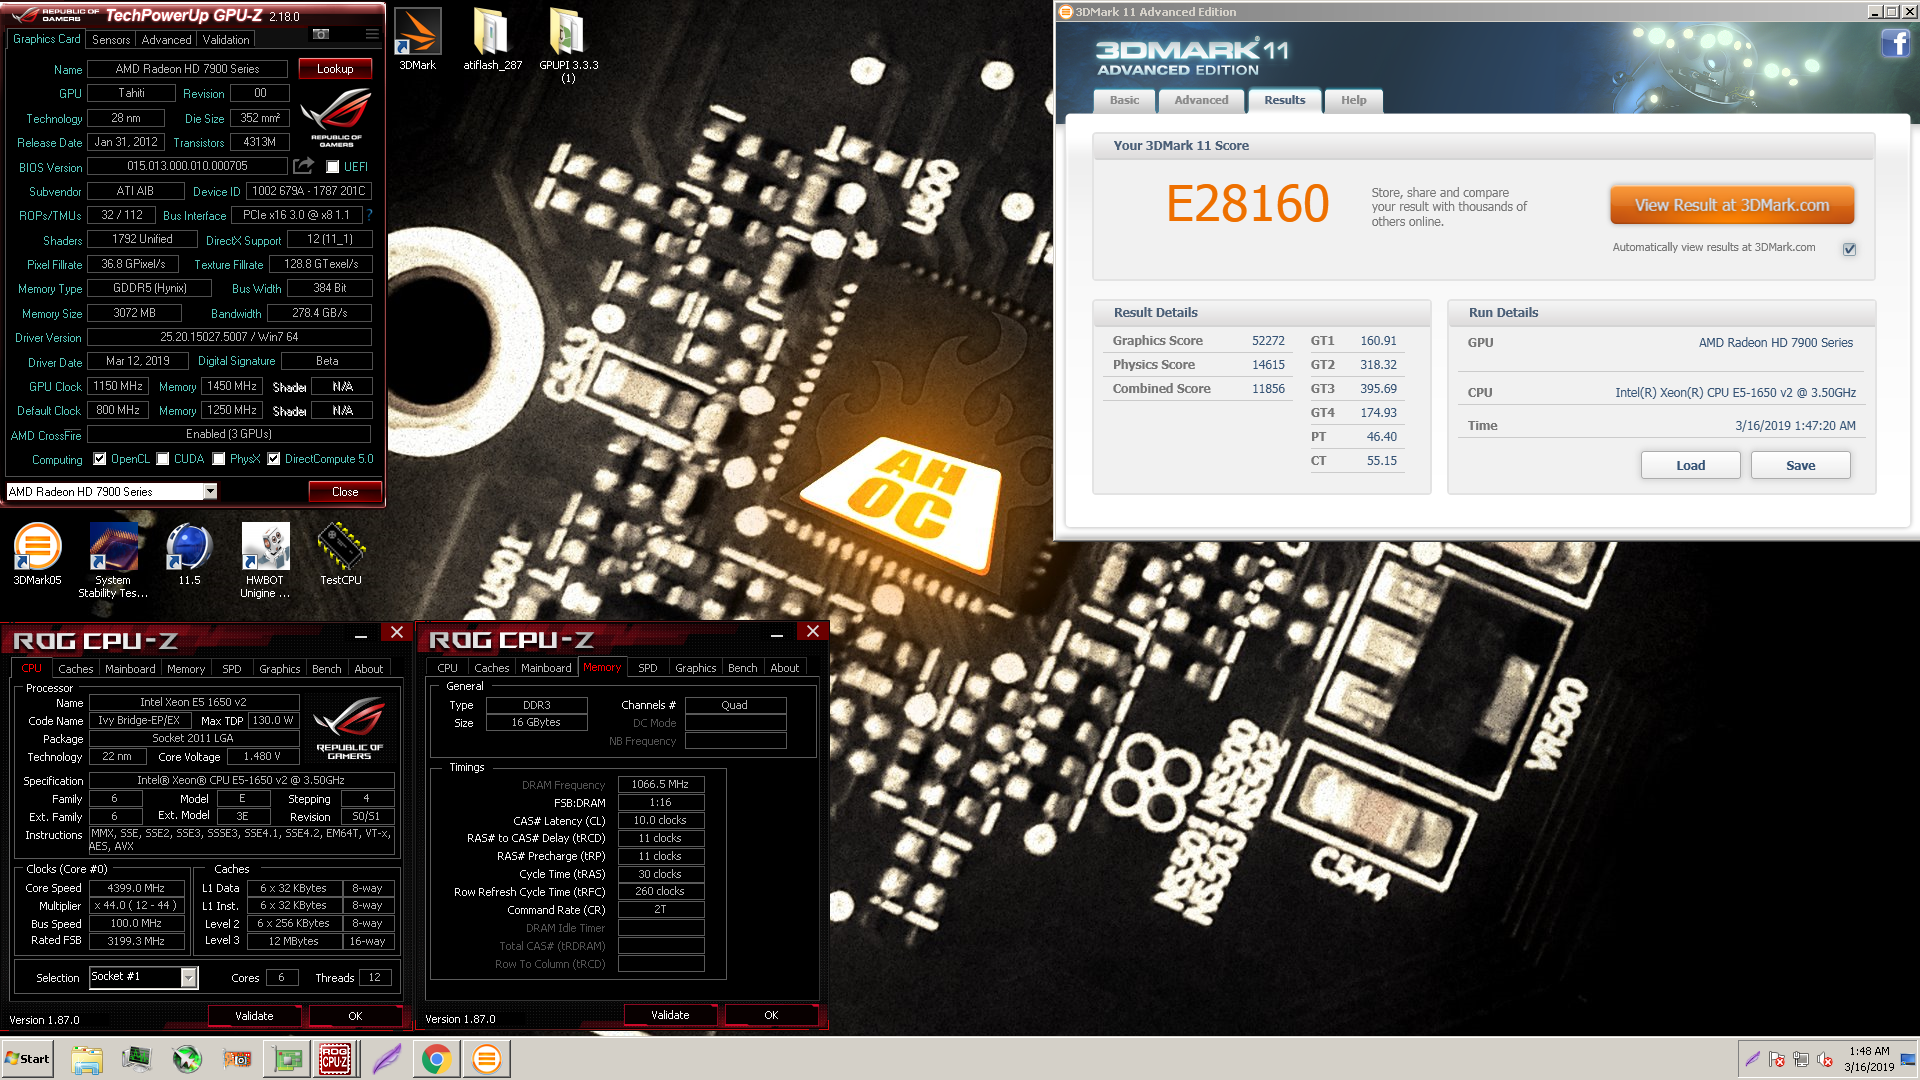1920x1080 pixels.
Task: Open the GPU-Z hamburger menu
Action: (x=372, y=34)
